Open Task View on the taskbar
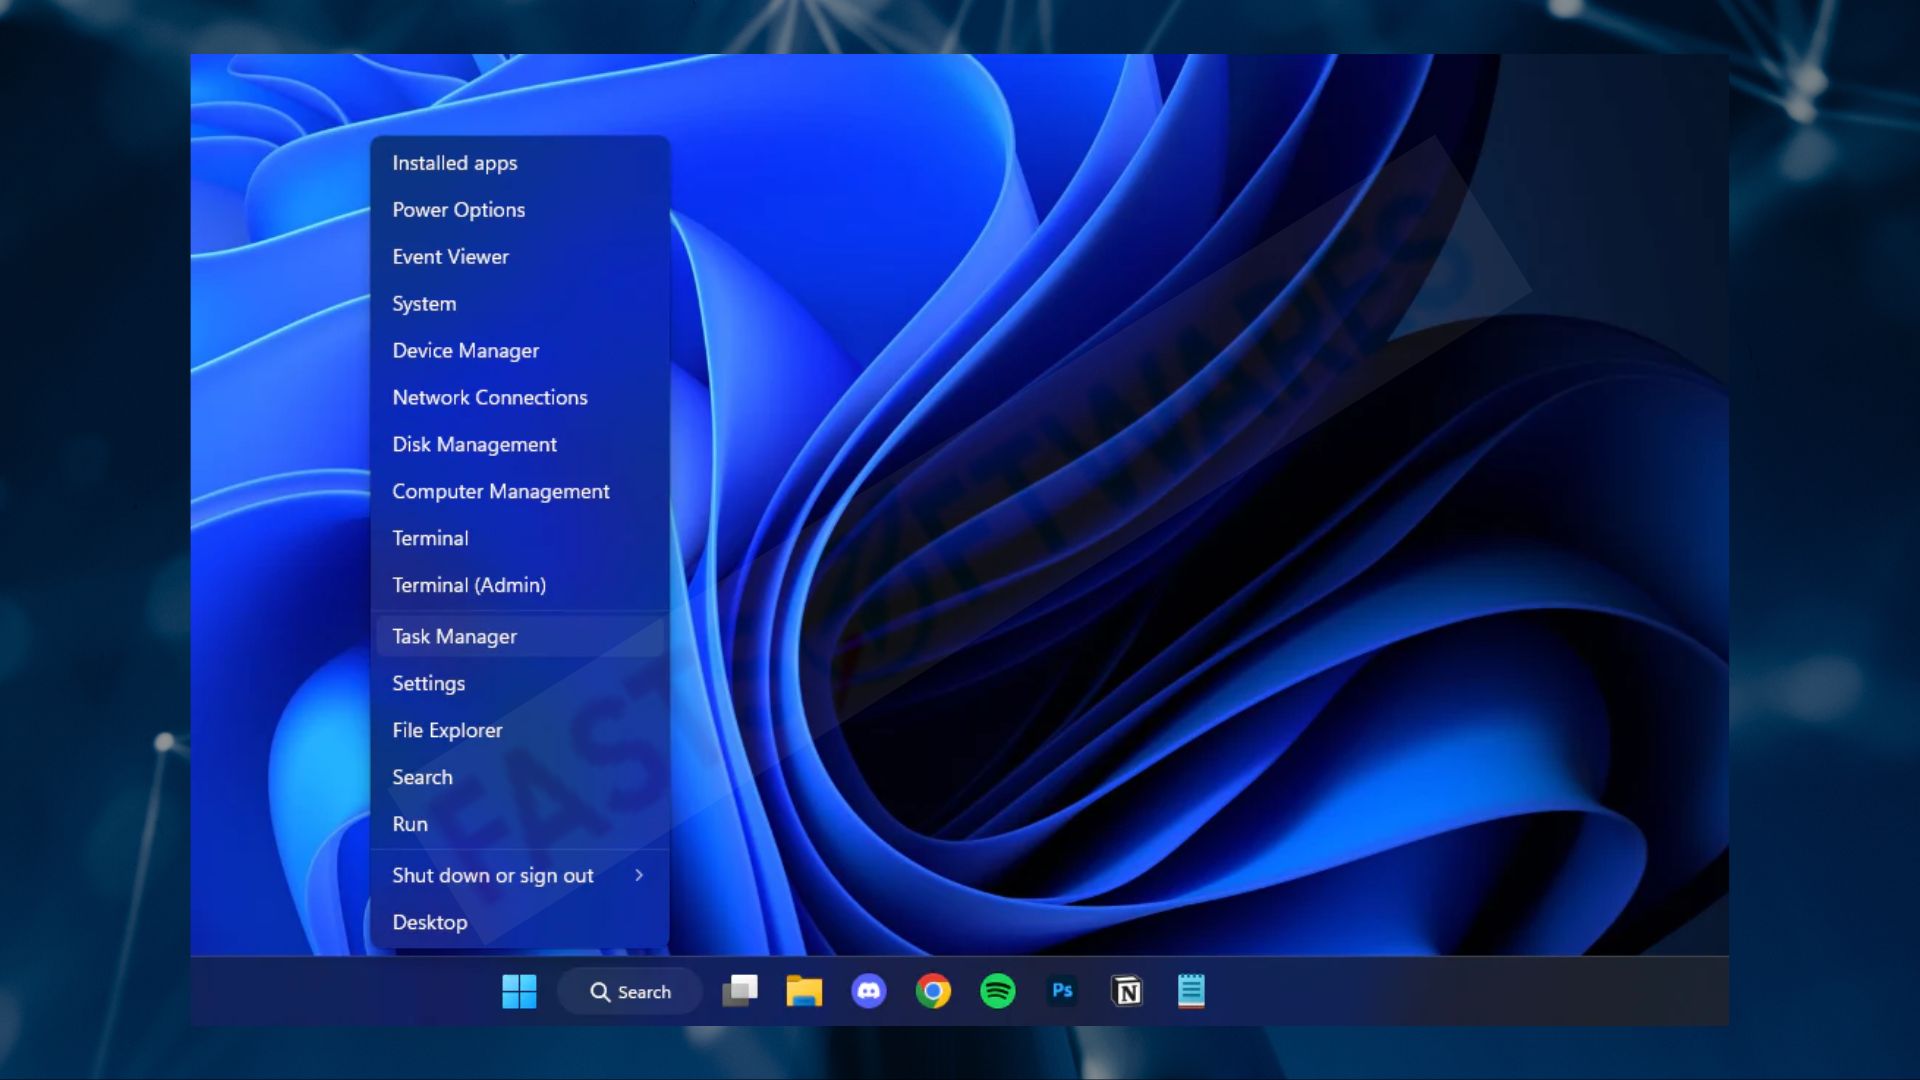Image resolution: width=1920 pixels, height=1080 pixels. 740,991
